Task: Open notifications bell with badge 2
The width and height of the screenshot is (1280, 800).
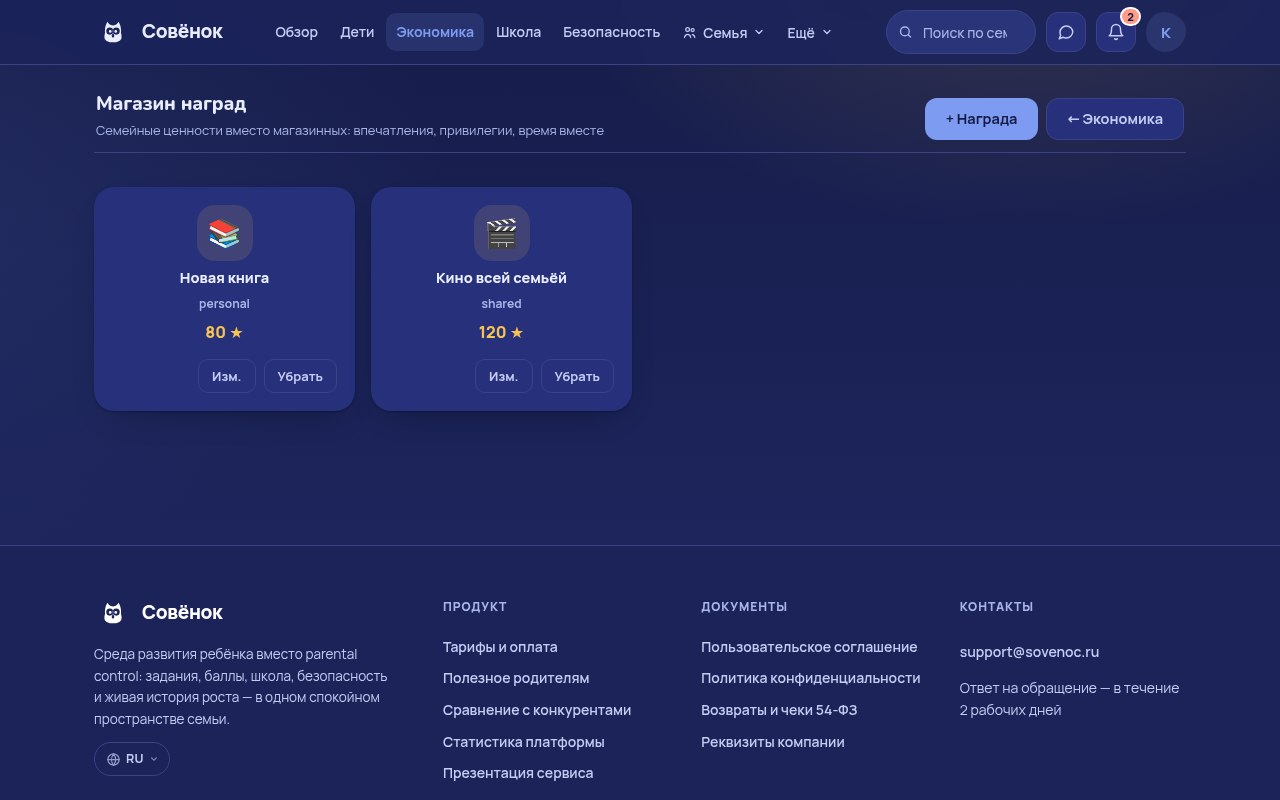Action: [x=1116, y=32]
